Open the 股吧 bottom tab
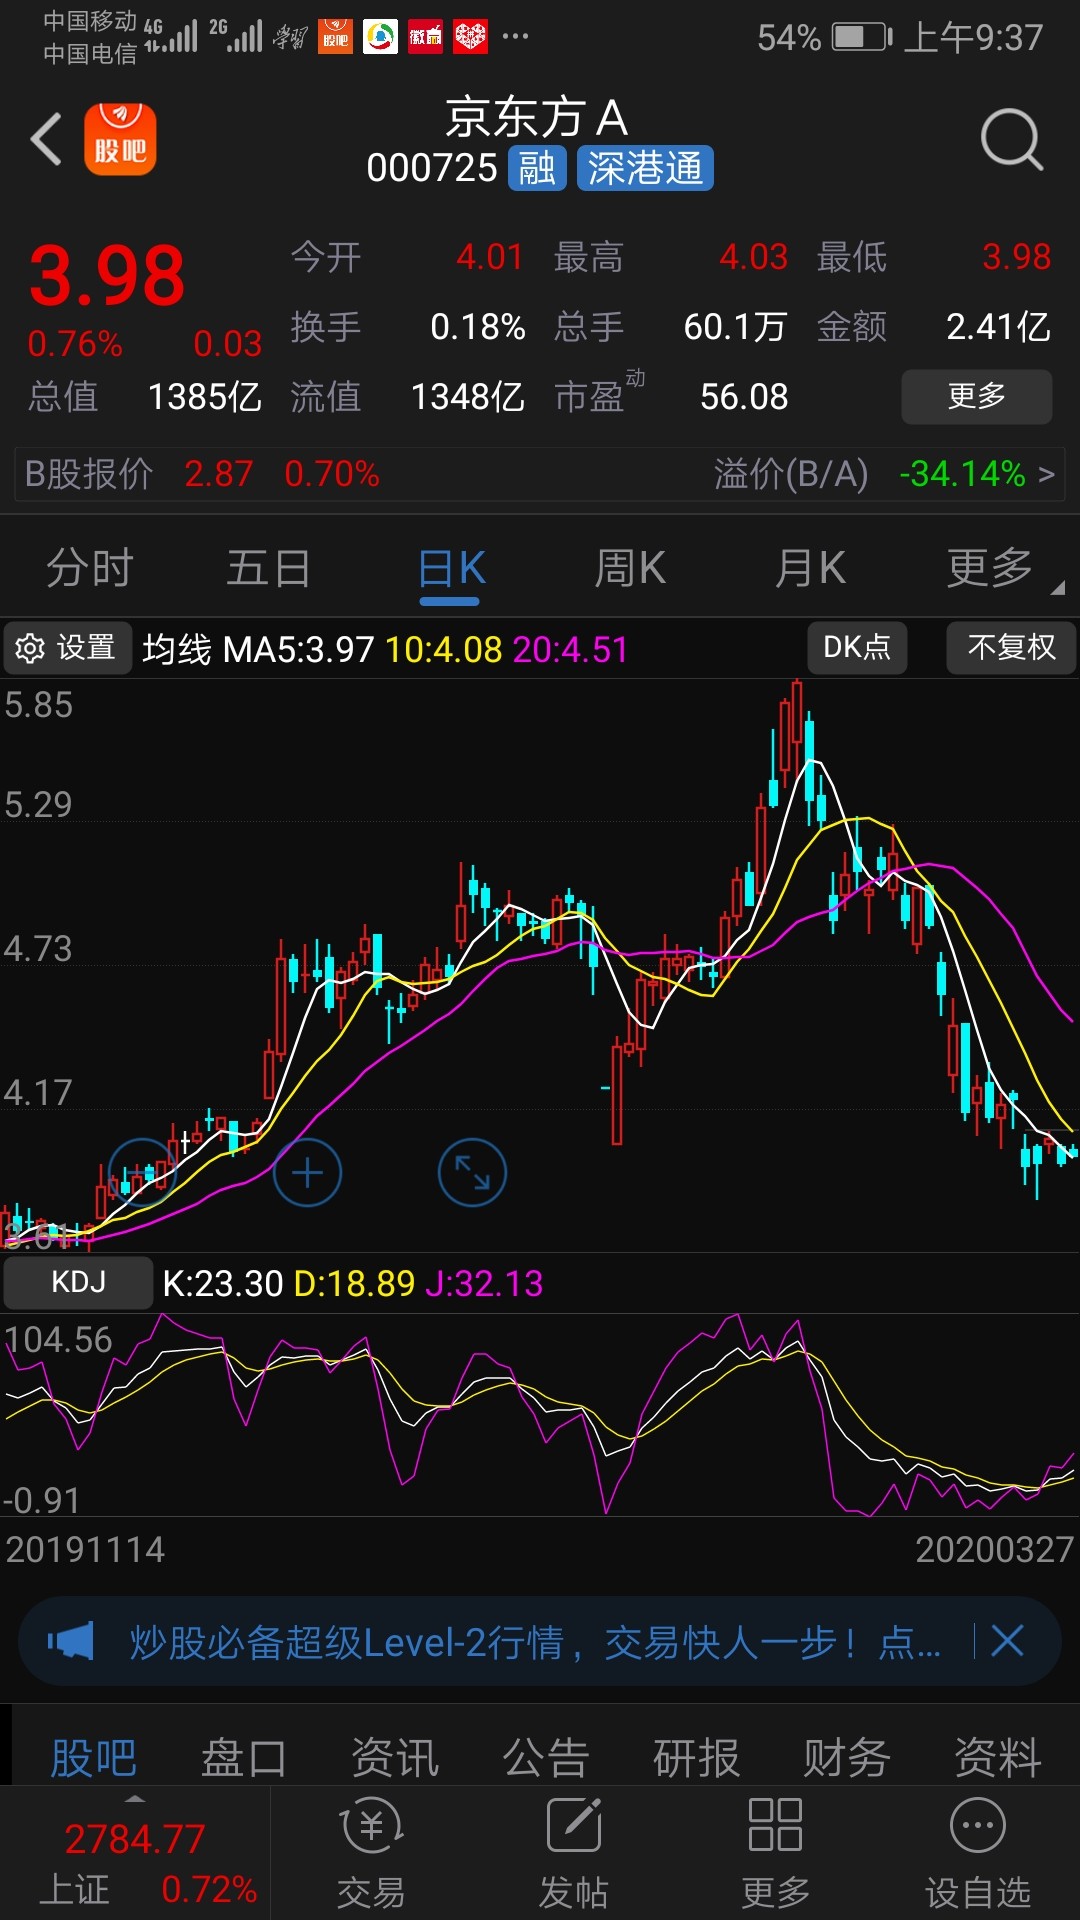 pyautogui.click(x=93, y=1758)
